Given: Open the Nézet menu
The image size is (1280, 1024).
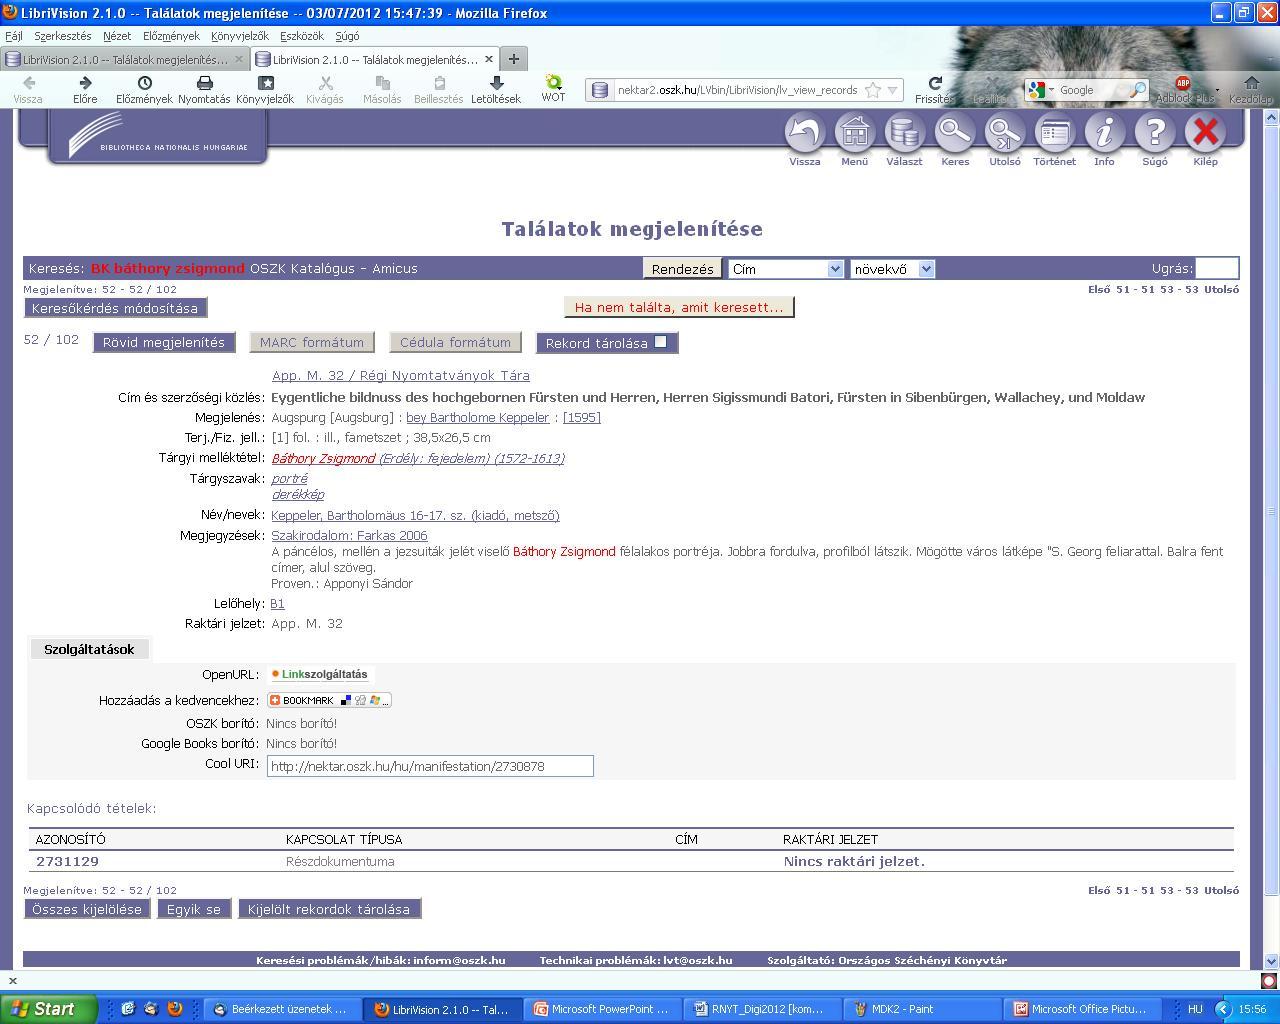Looking at the screenshot, I should tap(117, 36).
